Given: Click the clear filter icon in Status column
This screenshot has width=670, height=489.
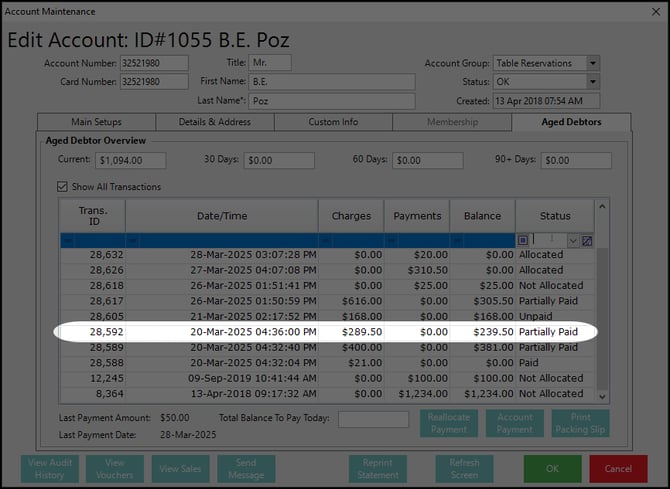Looking at the screenshot, I should pos(587,240).
